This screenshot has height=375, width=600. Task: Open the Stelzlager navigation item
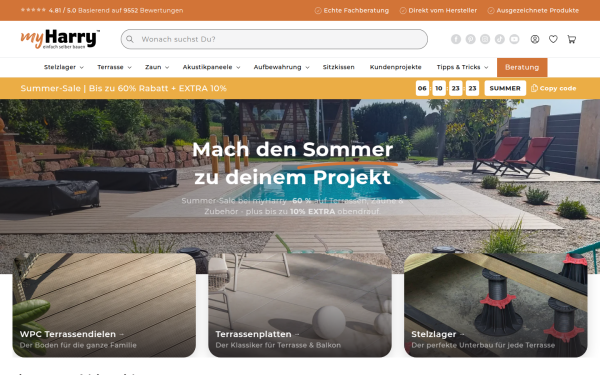pos(60,67)
